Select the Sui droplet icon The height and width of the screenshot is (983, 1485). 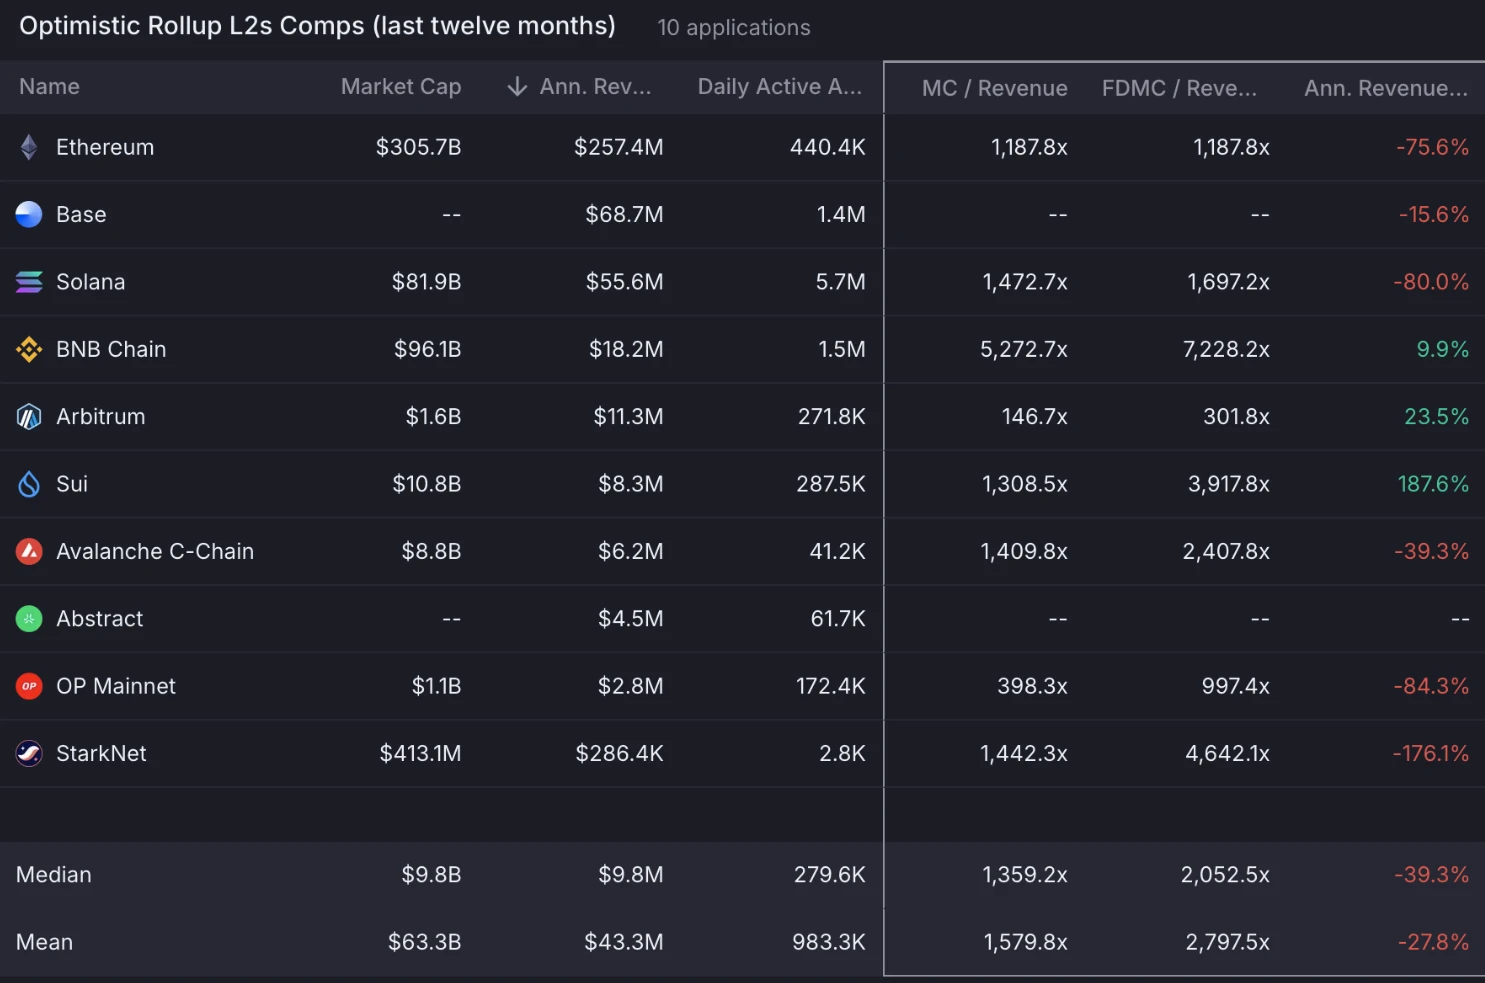click(29, 483)
